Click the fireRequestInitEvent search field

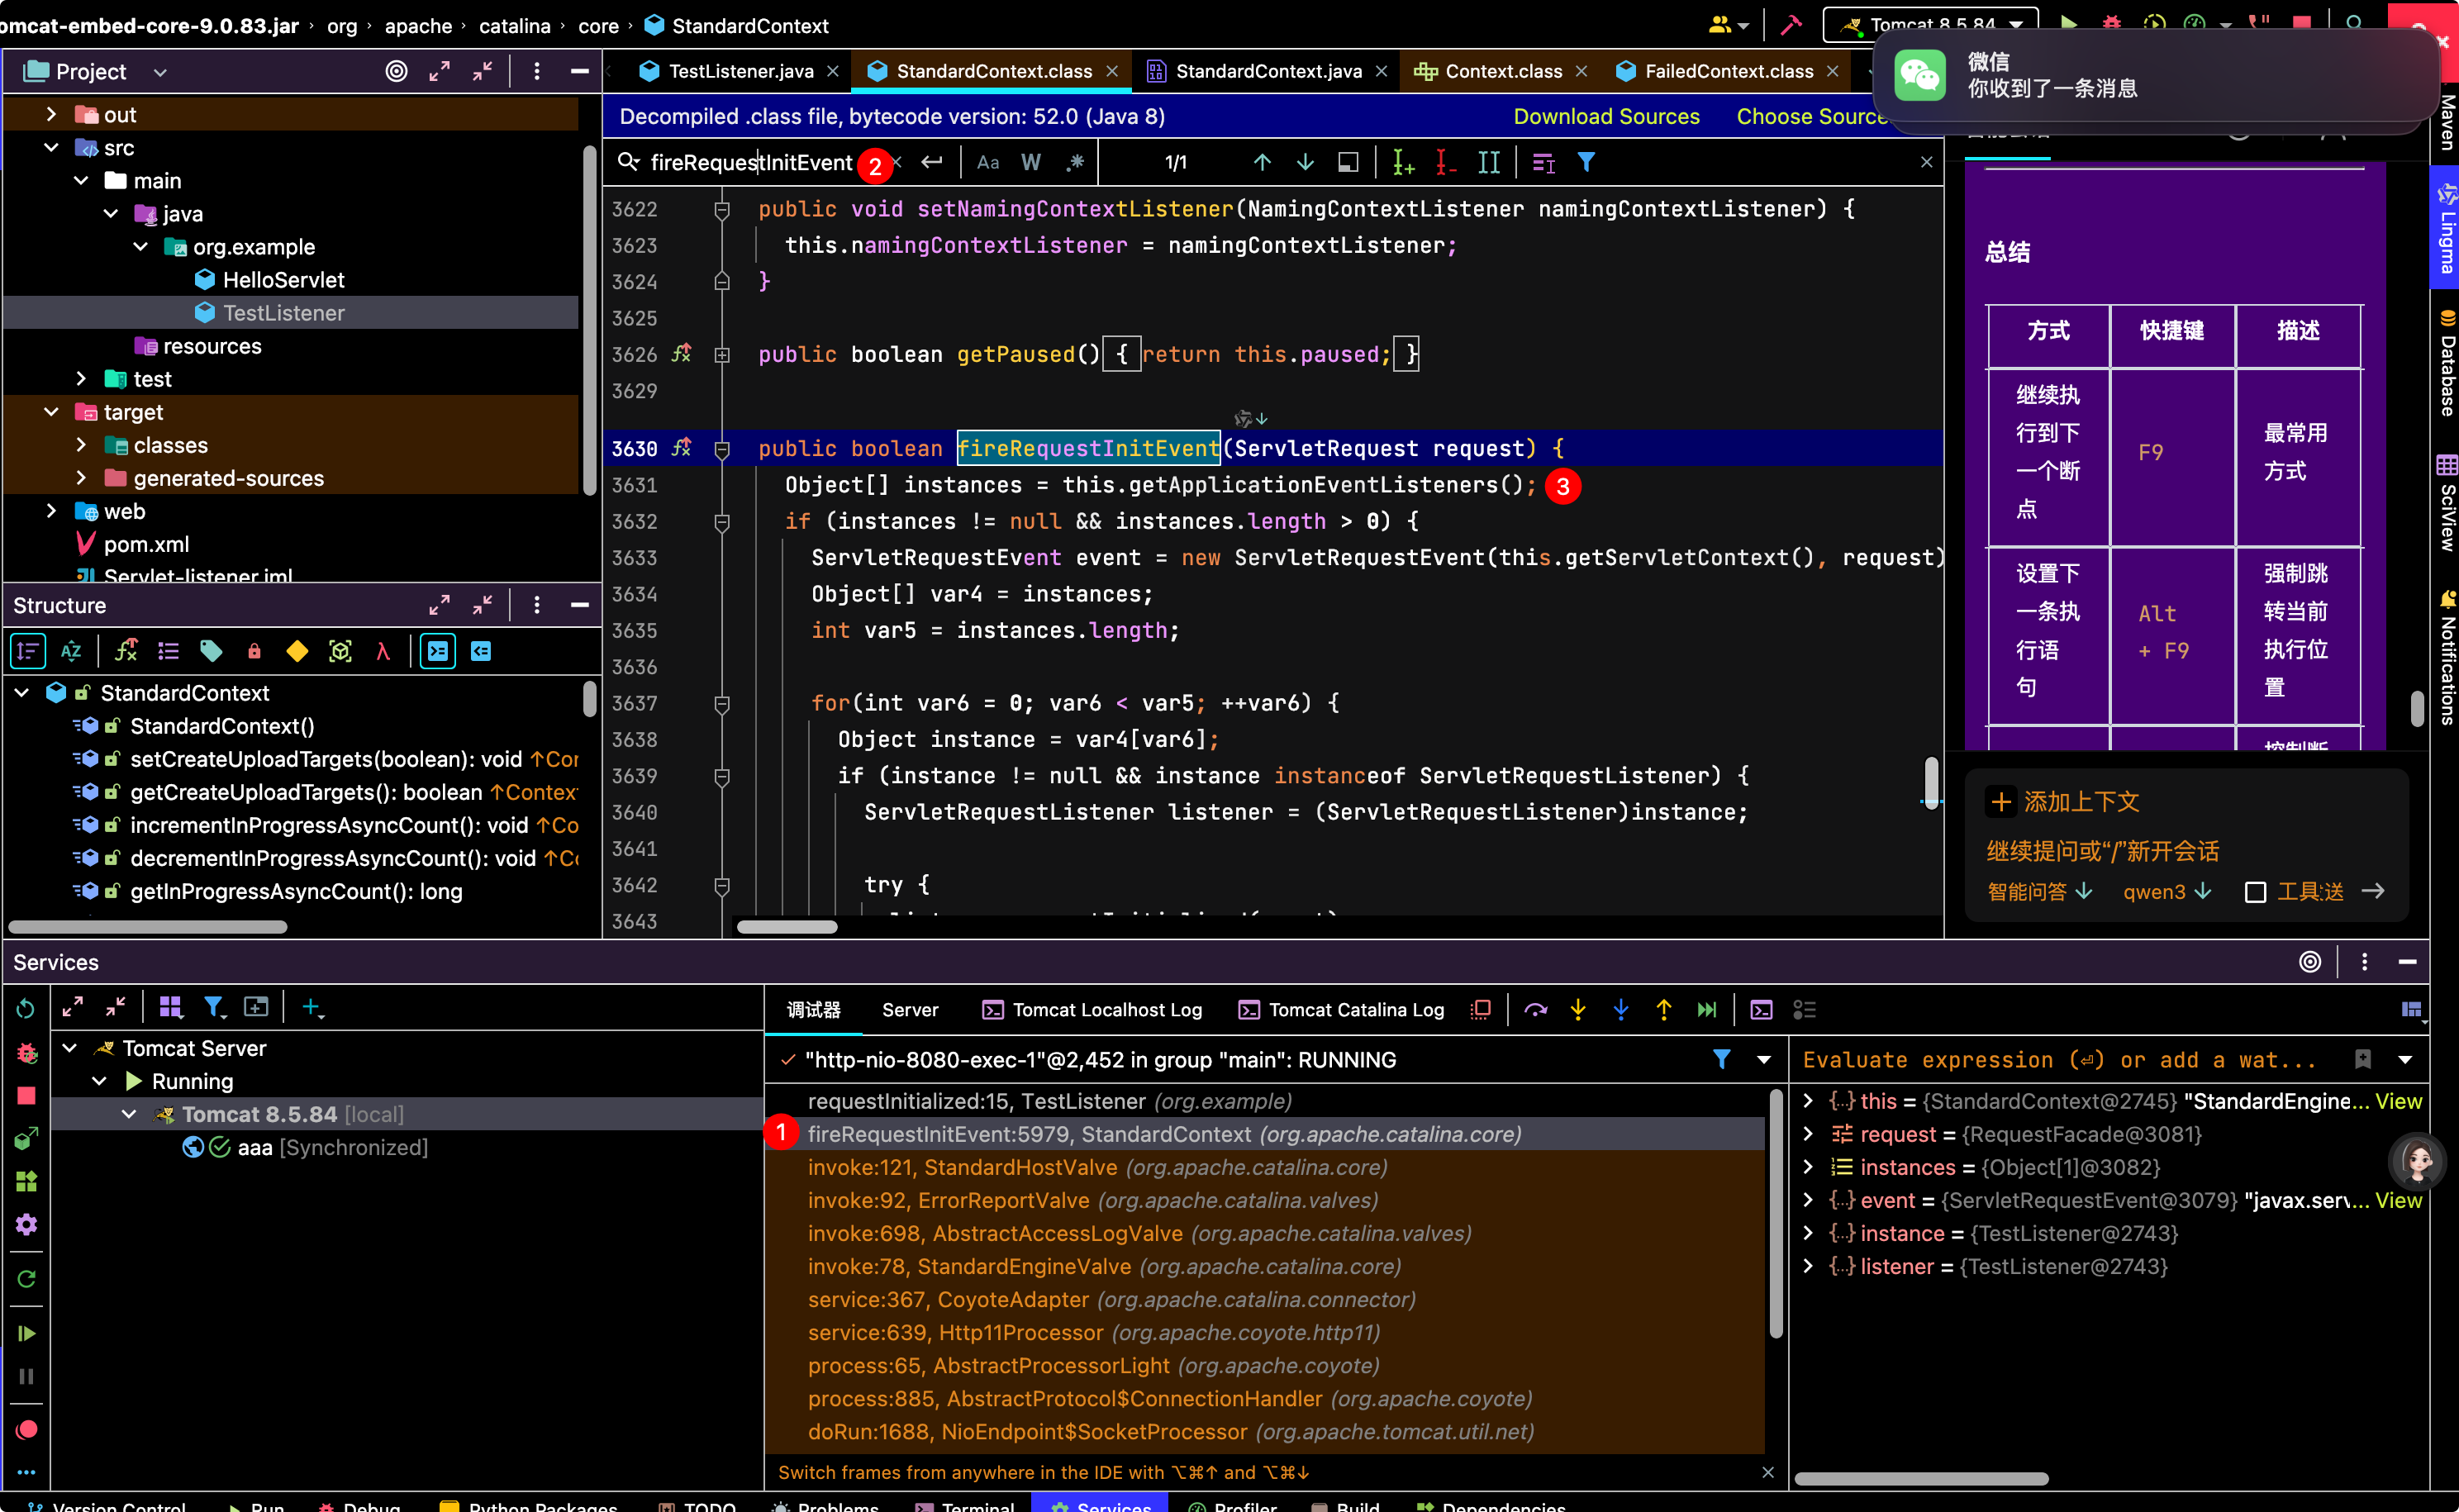pyautogui.click(x=751, y=162)
